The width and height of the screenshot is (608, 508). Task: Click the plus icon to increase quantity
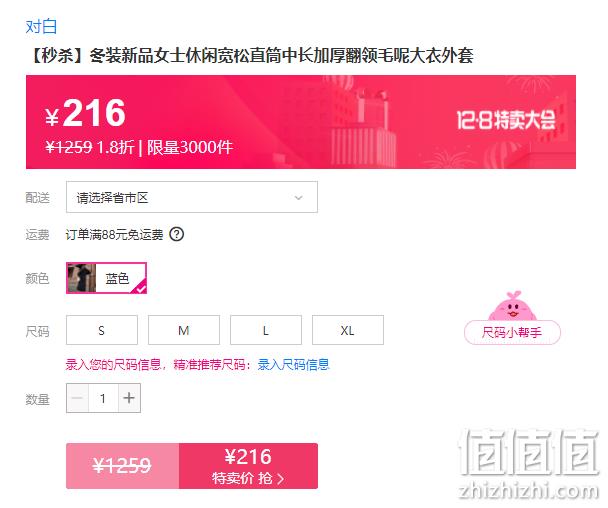[x=129, y=398]
